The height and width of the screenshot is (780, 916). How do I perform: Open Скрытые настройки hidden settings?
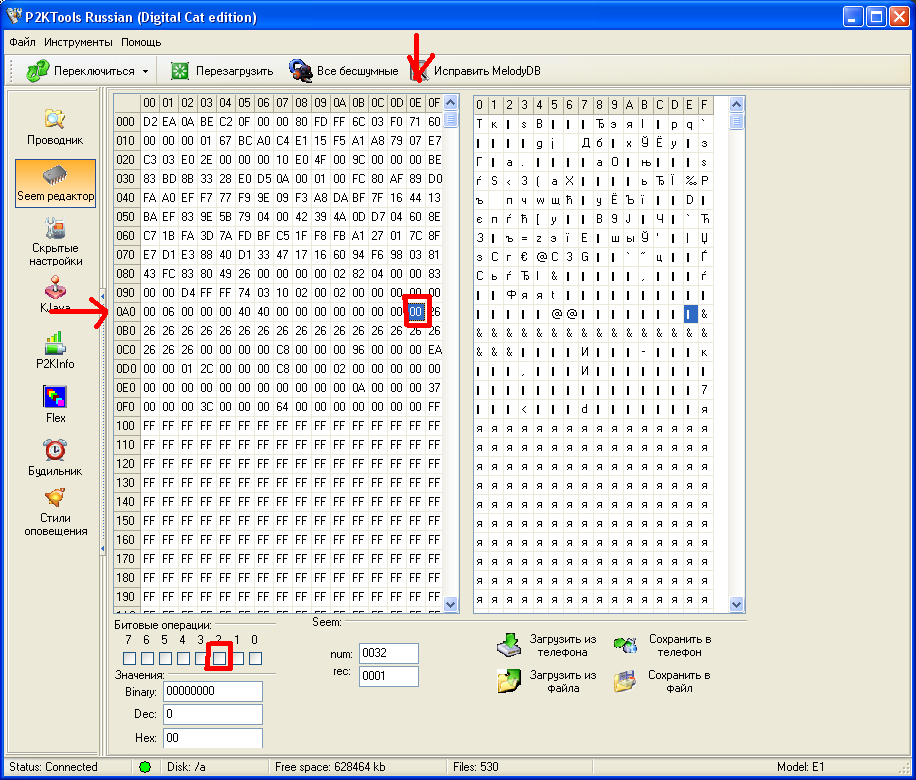(55, 241)
